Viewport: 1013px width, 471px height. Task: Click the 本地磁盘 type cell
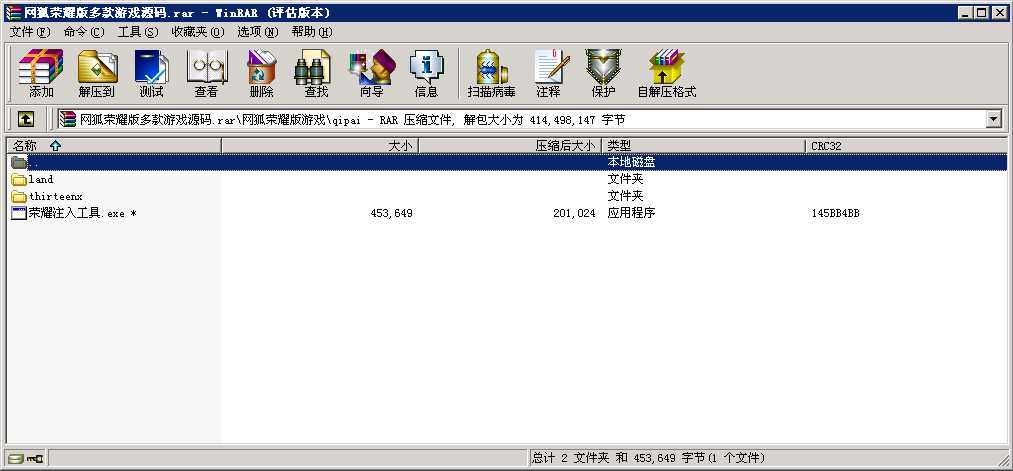click(x=631, y=162)
